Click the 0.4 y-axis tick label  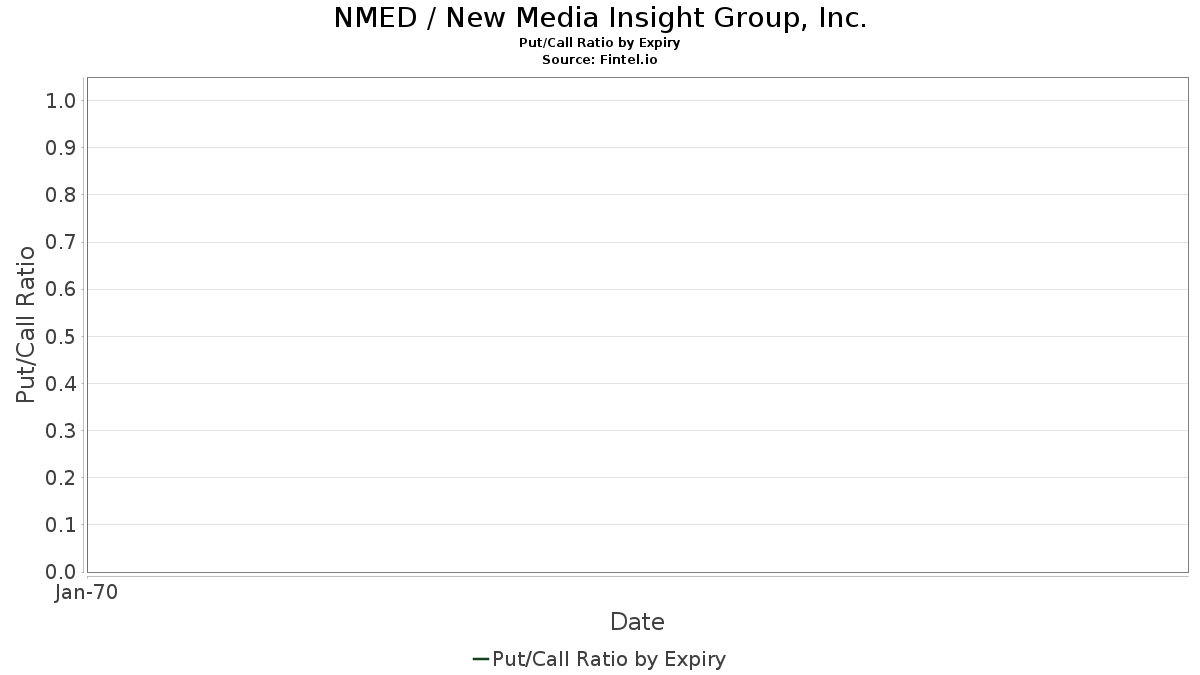click(61, 384)
